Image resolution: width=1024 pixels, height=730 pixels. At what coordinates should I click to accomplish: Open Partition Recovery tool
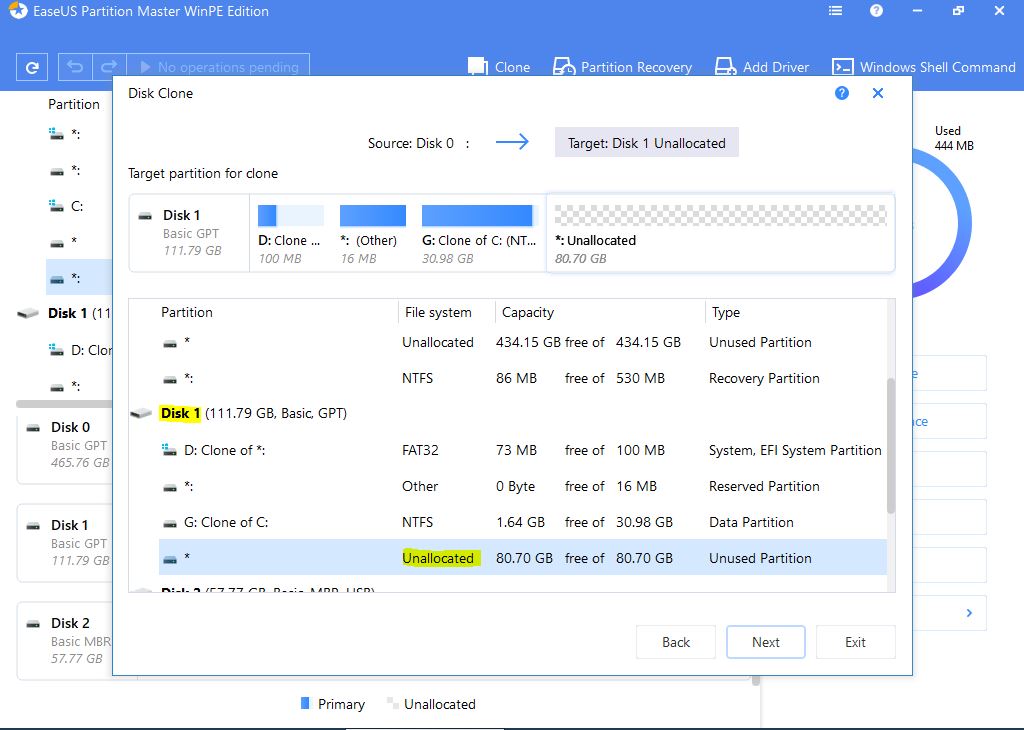[622, 67]
